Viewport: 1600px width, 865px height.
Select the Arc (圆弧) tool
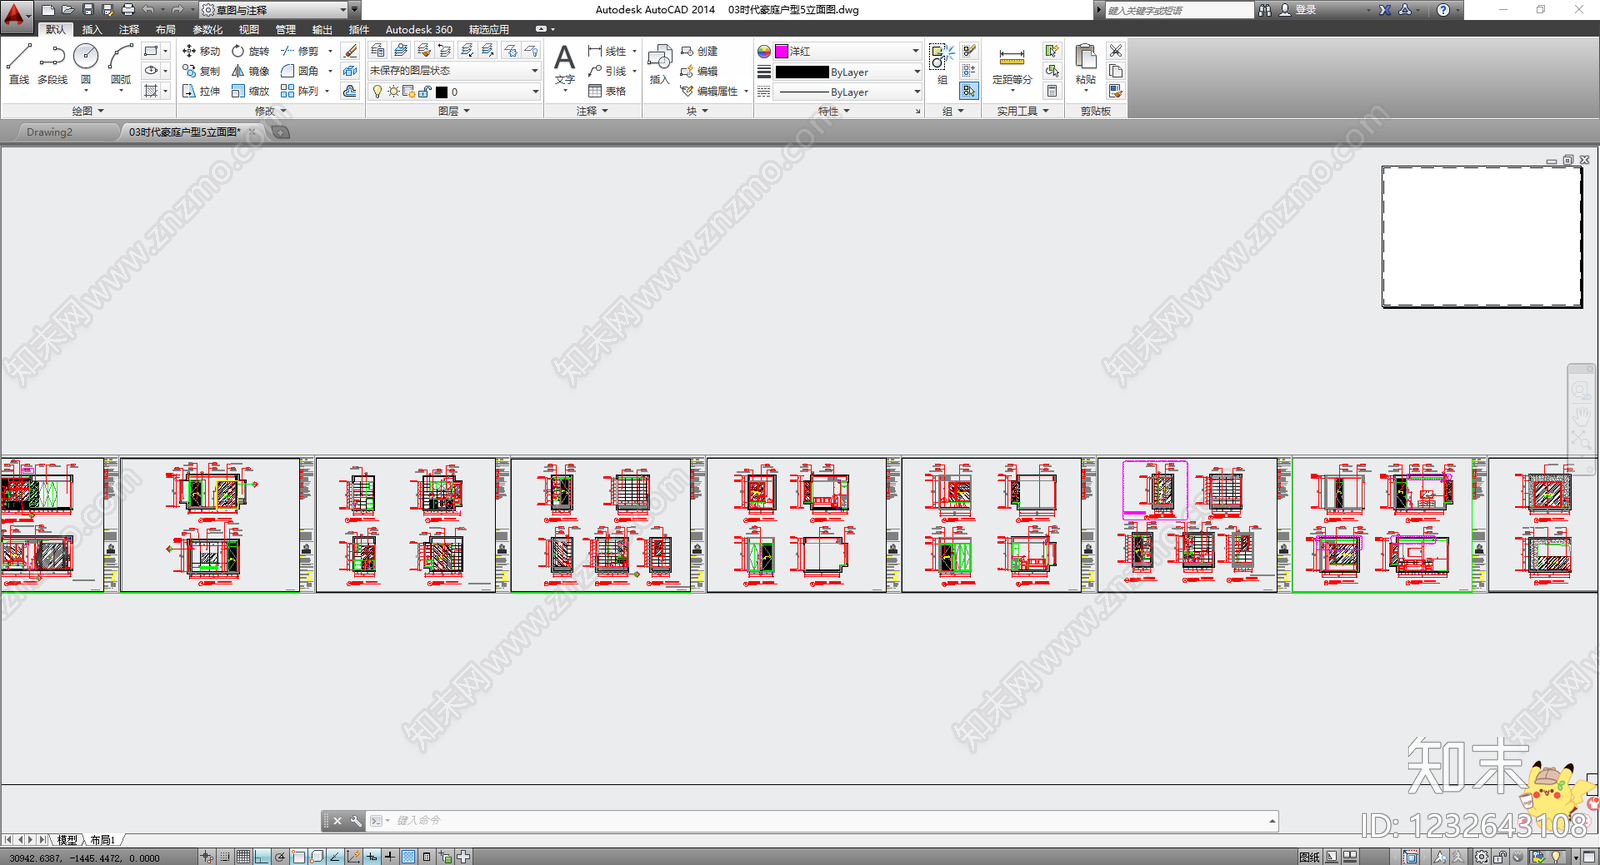[121, 65]
